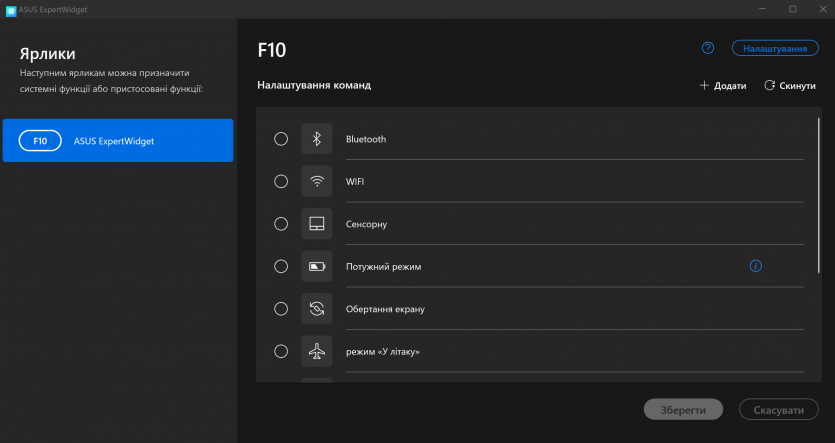Screen dimensions: 835x443
Task: Choose the Сенсорну radio option
Action: tap(281, 224)
